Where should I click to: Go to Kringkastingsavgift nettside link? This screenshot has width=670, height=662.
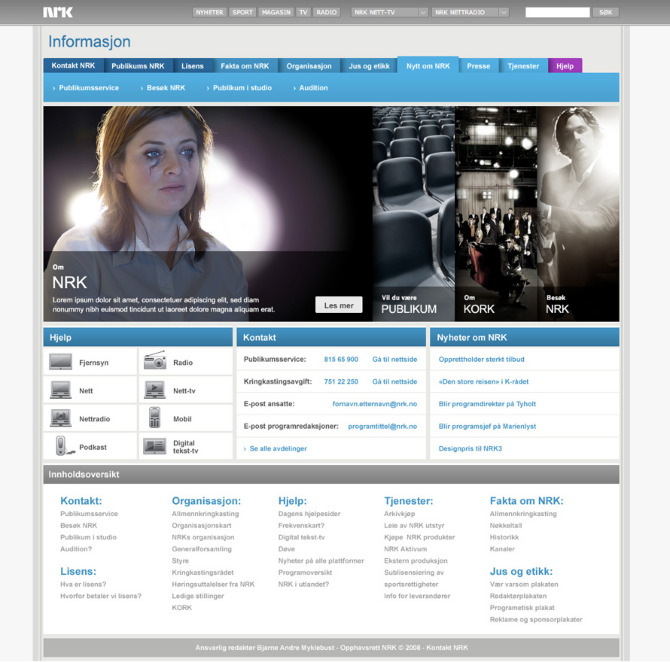[394, 381]
